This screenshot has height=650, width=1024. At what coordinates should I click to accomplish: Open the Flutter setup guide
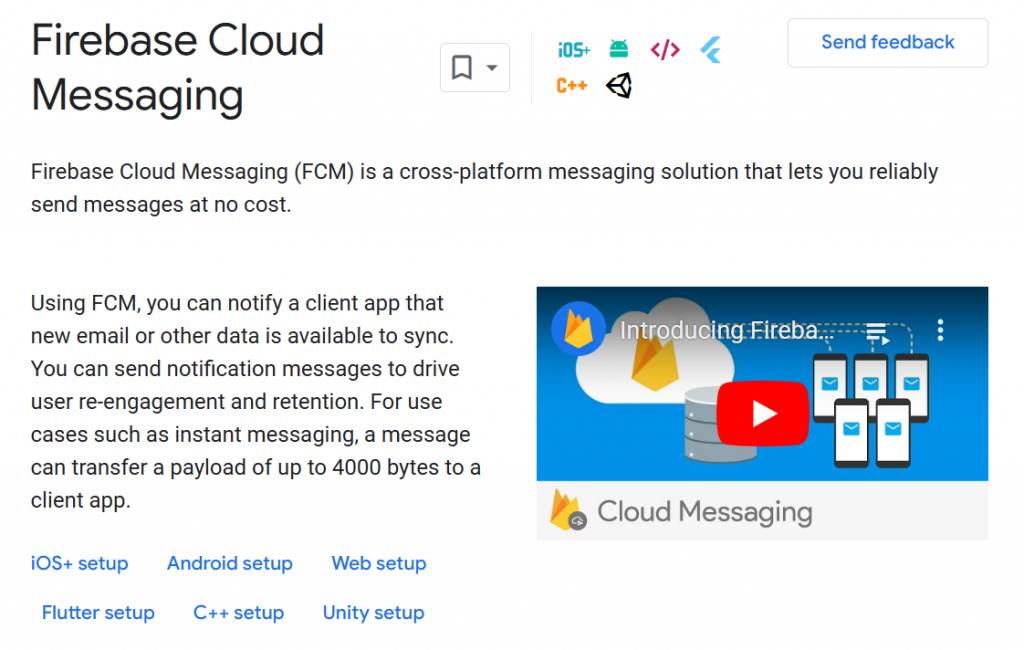click(98, 612)
